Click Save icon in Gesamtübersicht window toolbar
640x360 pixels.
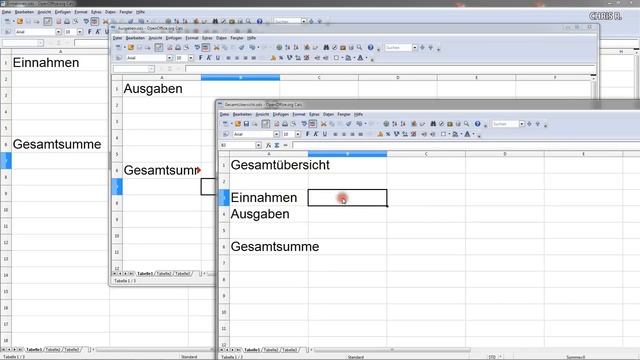click(x=246, y=124)
